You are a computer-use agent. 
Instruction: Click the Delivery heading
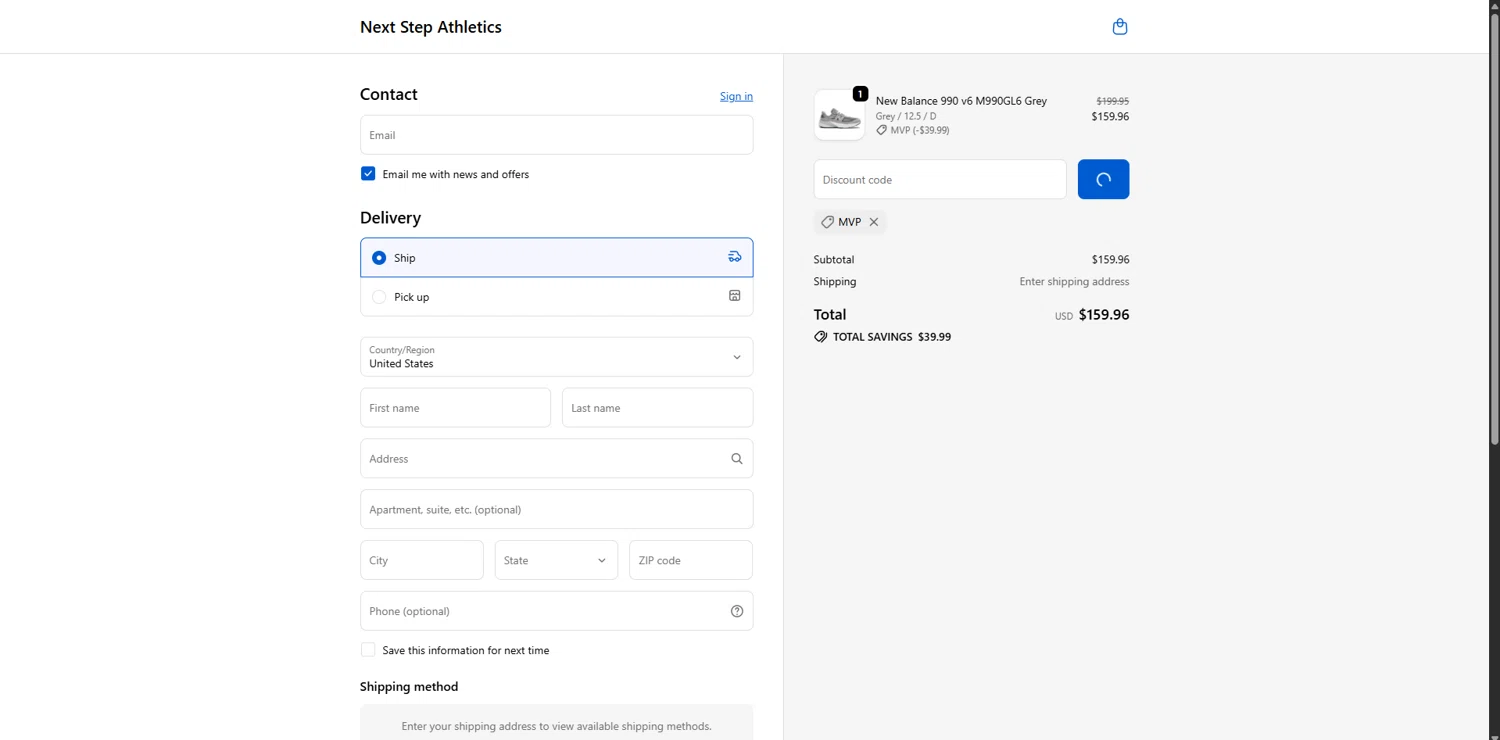390,218
